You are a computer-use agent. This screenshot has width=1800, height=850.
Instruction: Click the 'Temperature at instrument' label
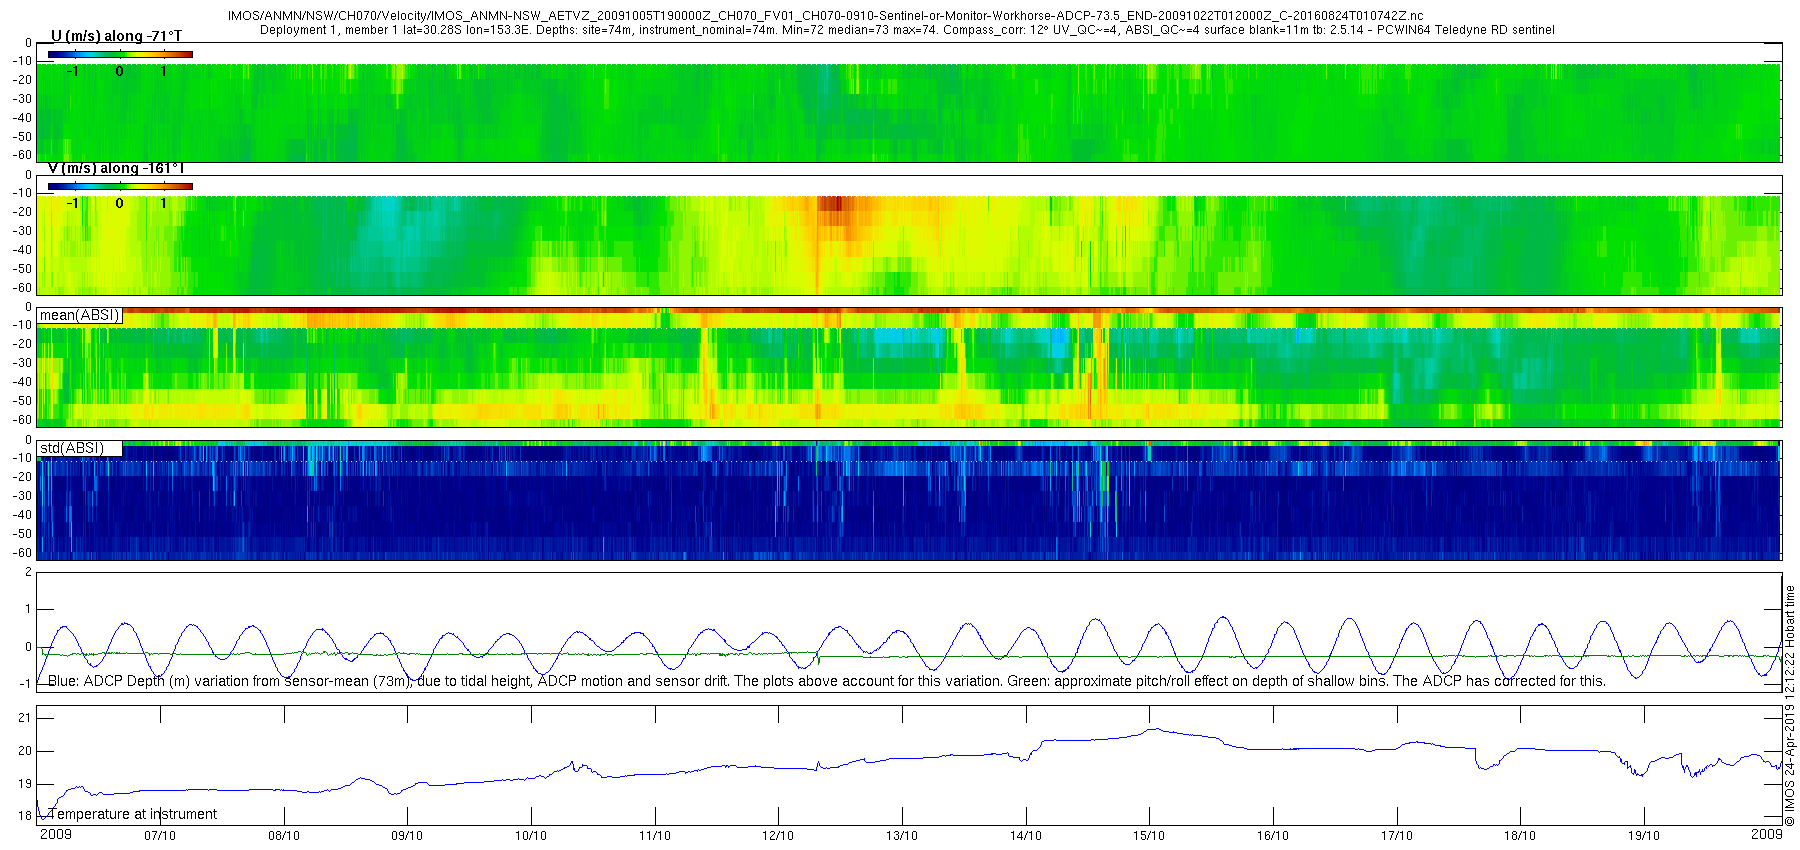[x=132, y=814]
